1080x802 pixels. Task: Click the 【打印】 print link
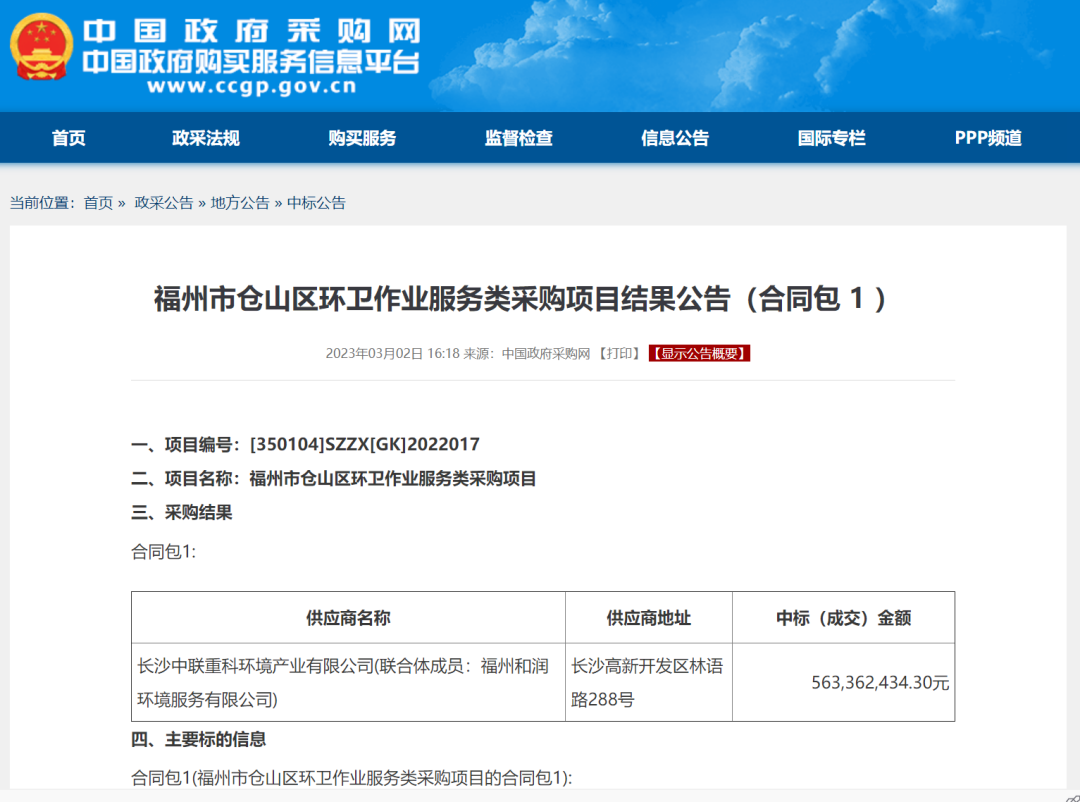coord(620,353)
